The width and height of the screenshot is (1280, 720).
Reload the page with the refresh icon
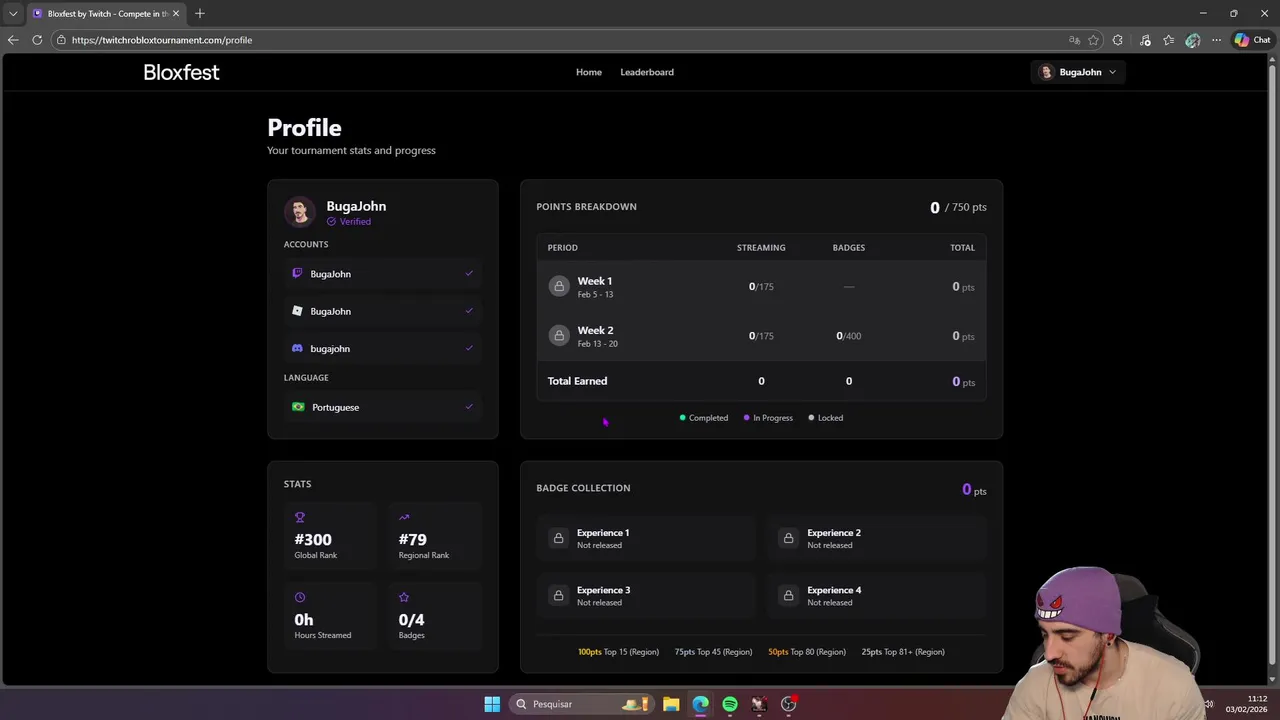37,40
